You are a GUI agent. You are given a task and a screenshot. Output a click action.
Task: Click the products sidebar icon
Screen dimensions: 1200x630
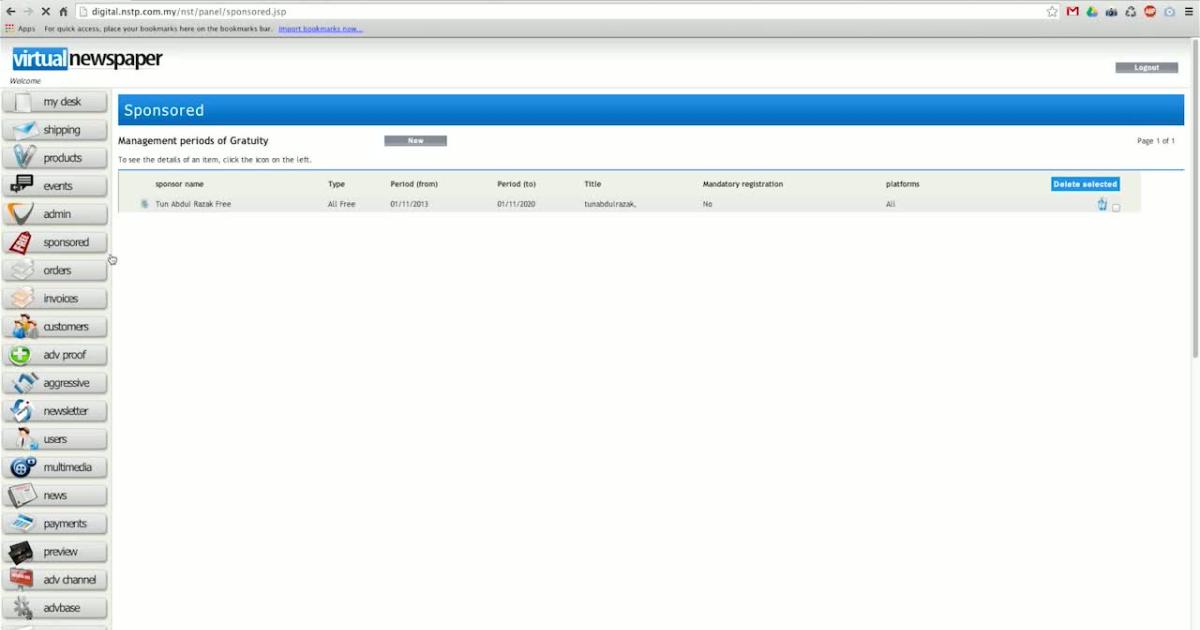click(x=25, y=158)
